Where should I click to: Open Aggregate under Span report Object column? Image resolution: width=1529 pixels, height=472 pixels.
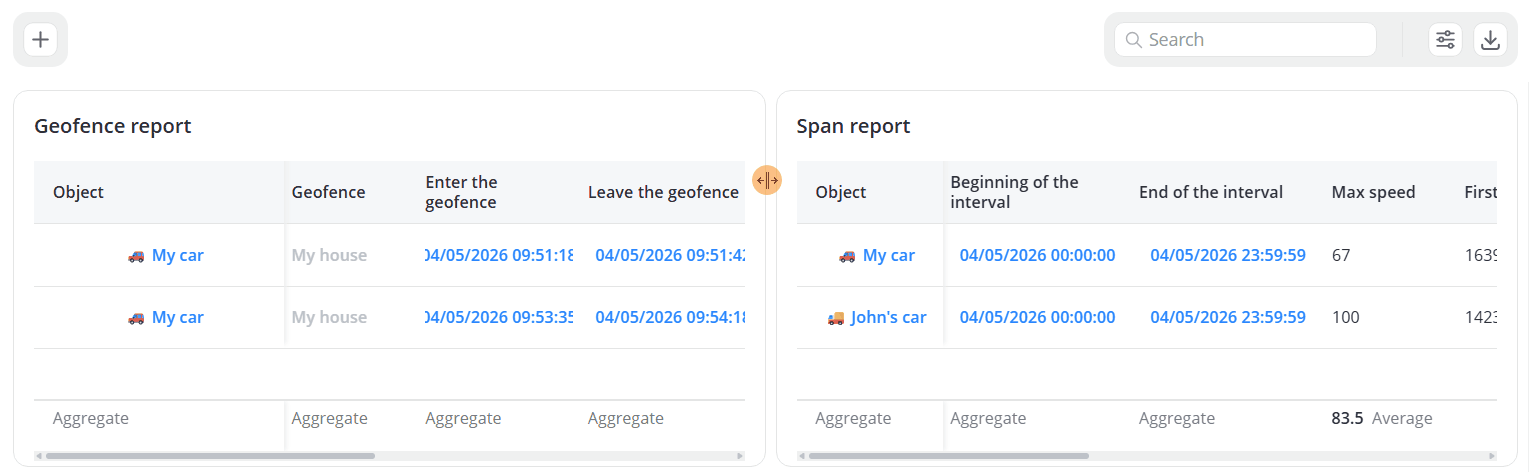(853, 418)
